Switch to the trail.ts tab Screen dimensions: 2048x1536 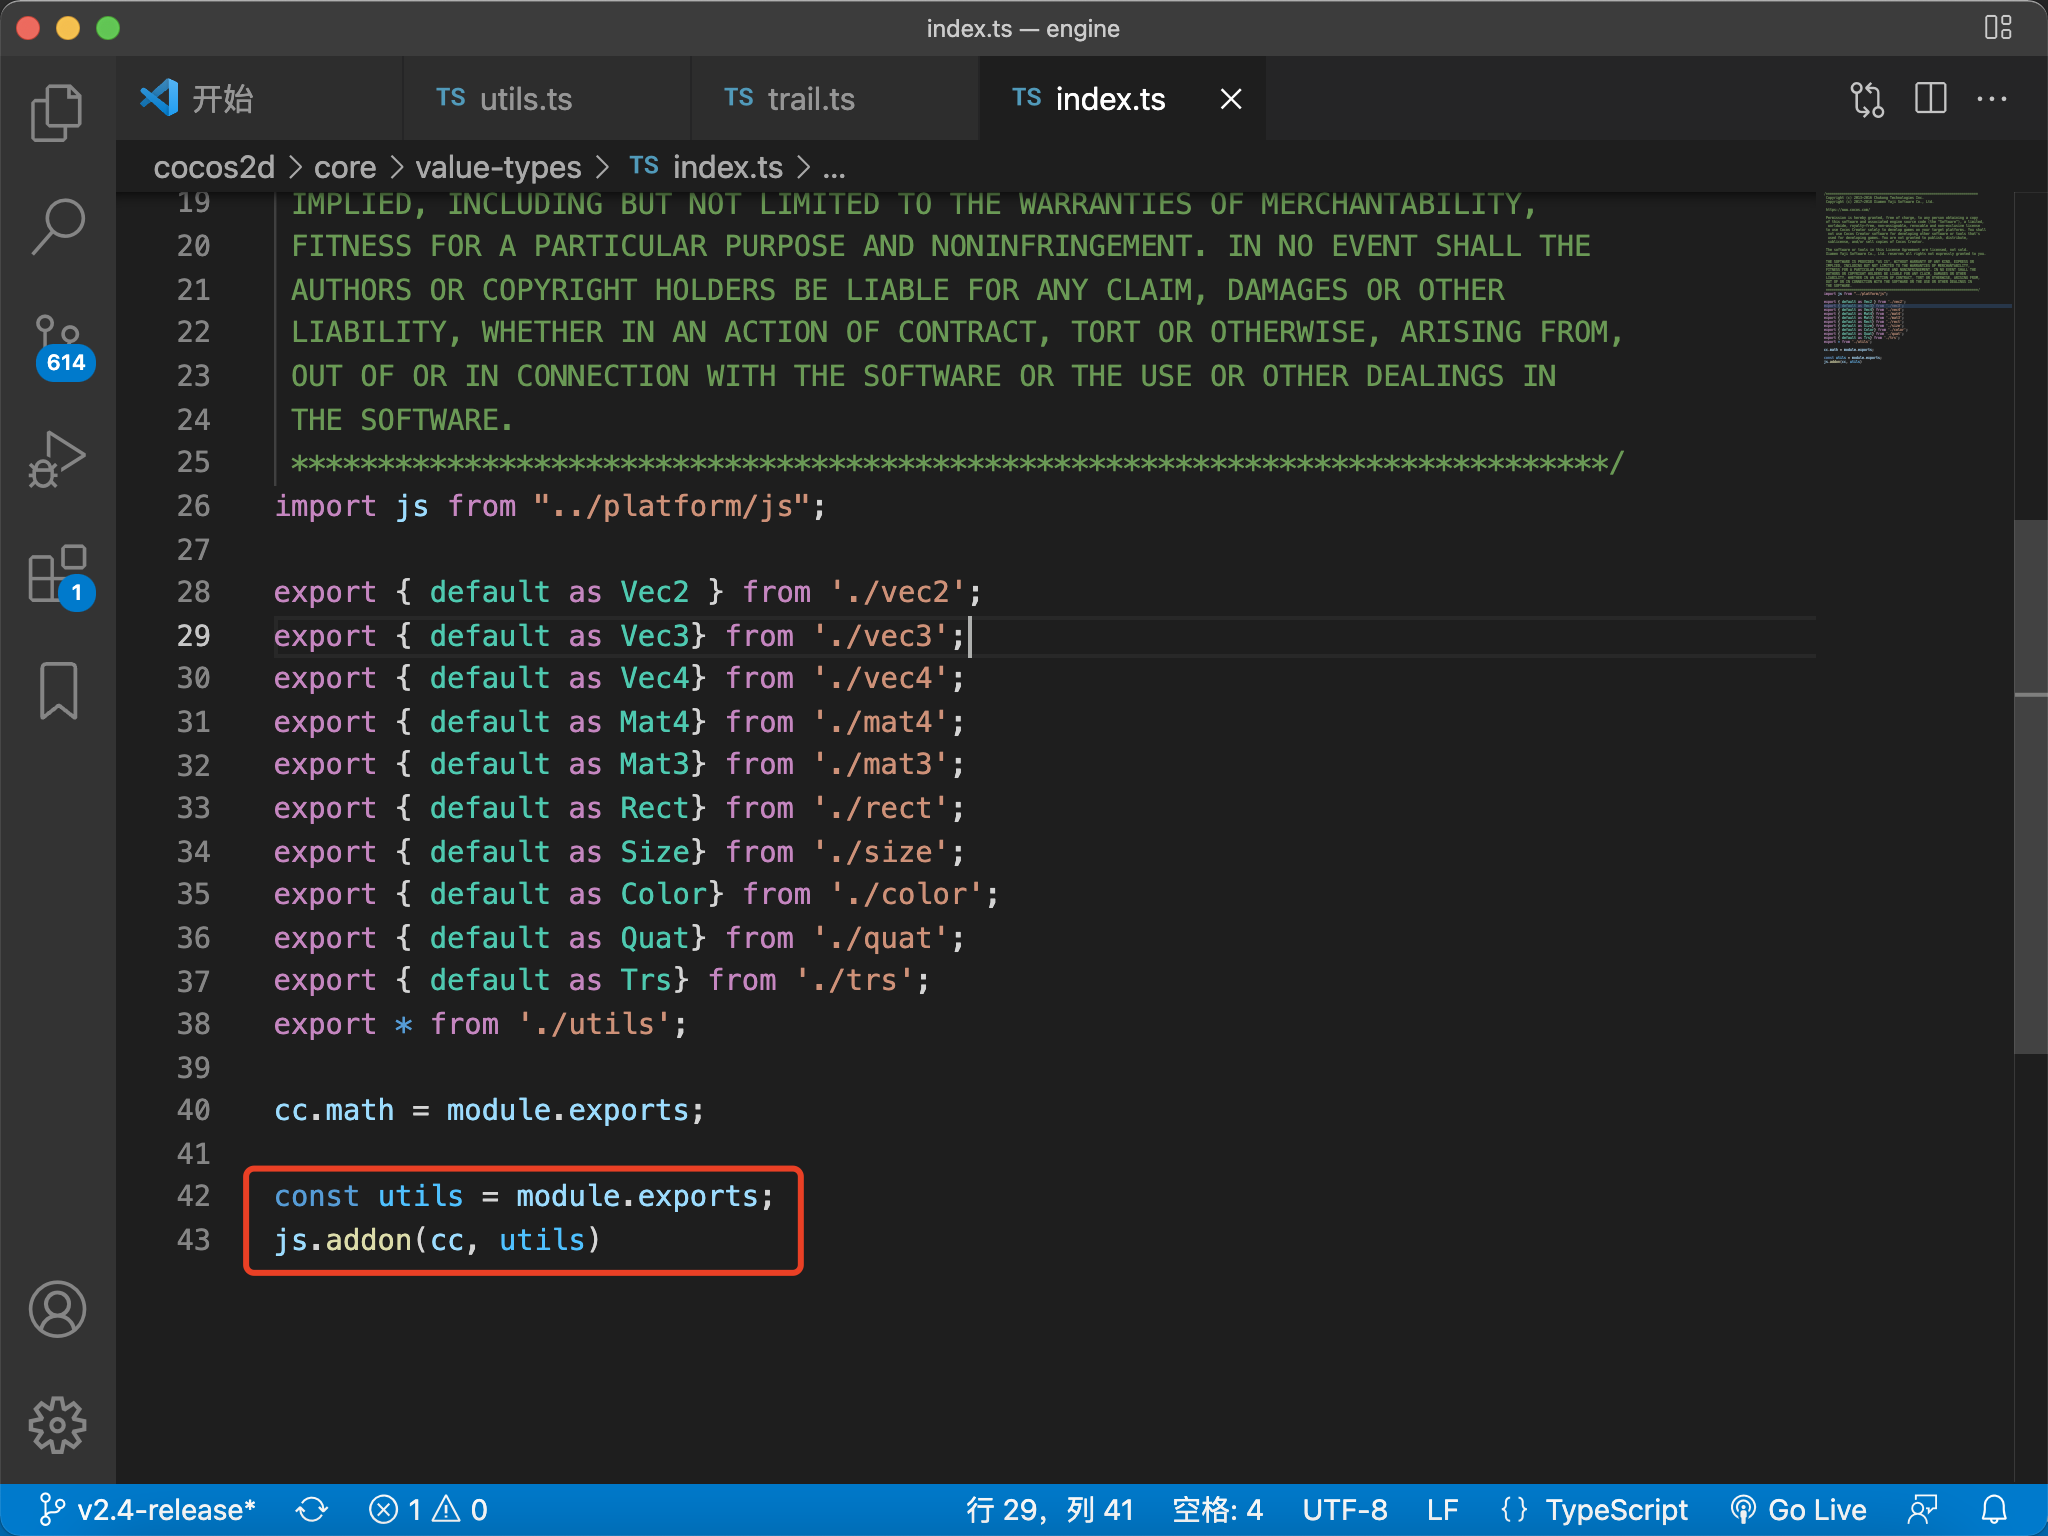coord(810,99)
